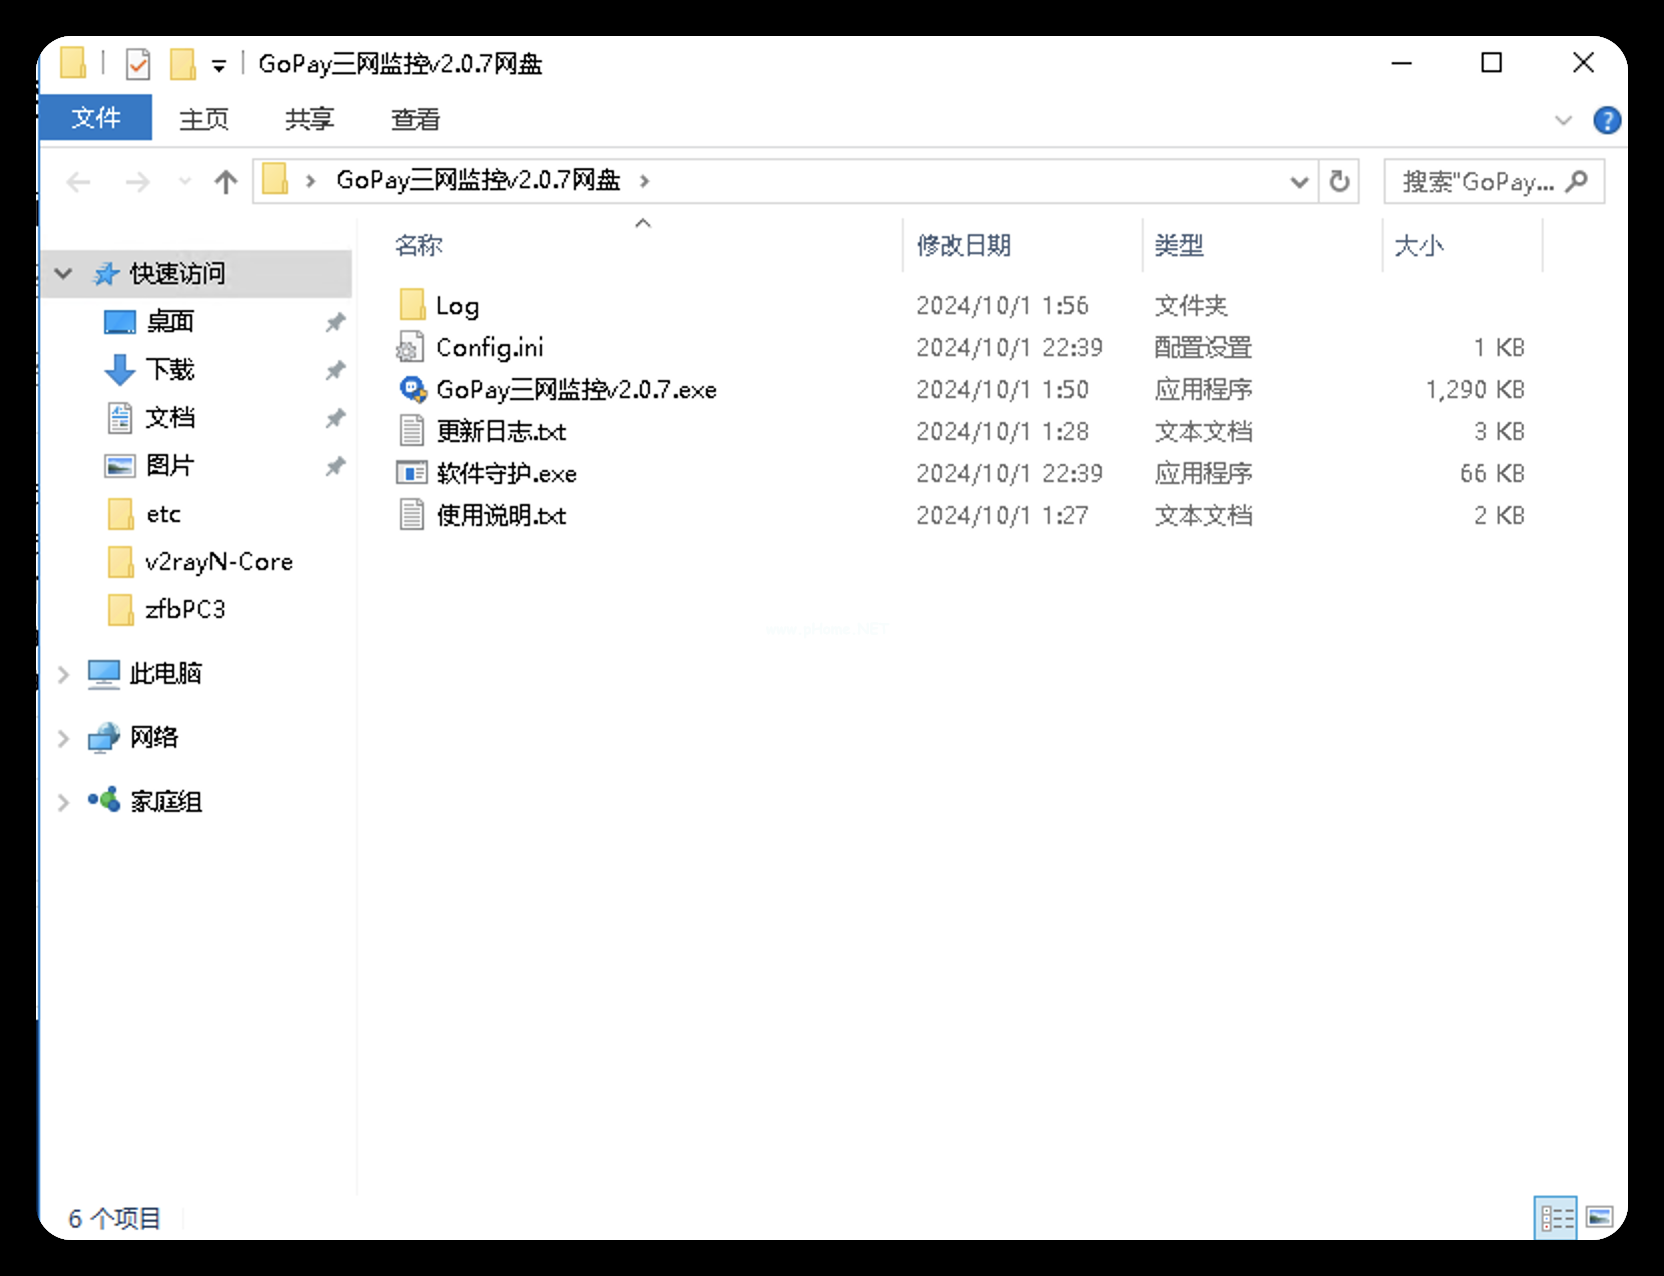Click the 下载 download arrow icon
Image resolution: width=1664 pixels, height=1276 pixels.
click(x=120, y=370)
